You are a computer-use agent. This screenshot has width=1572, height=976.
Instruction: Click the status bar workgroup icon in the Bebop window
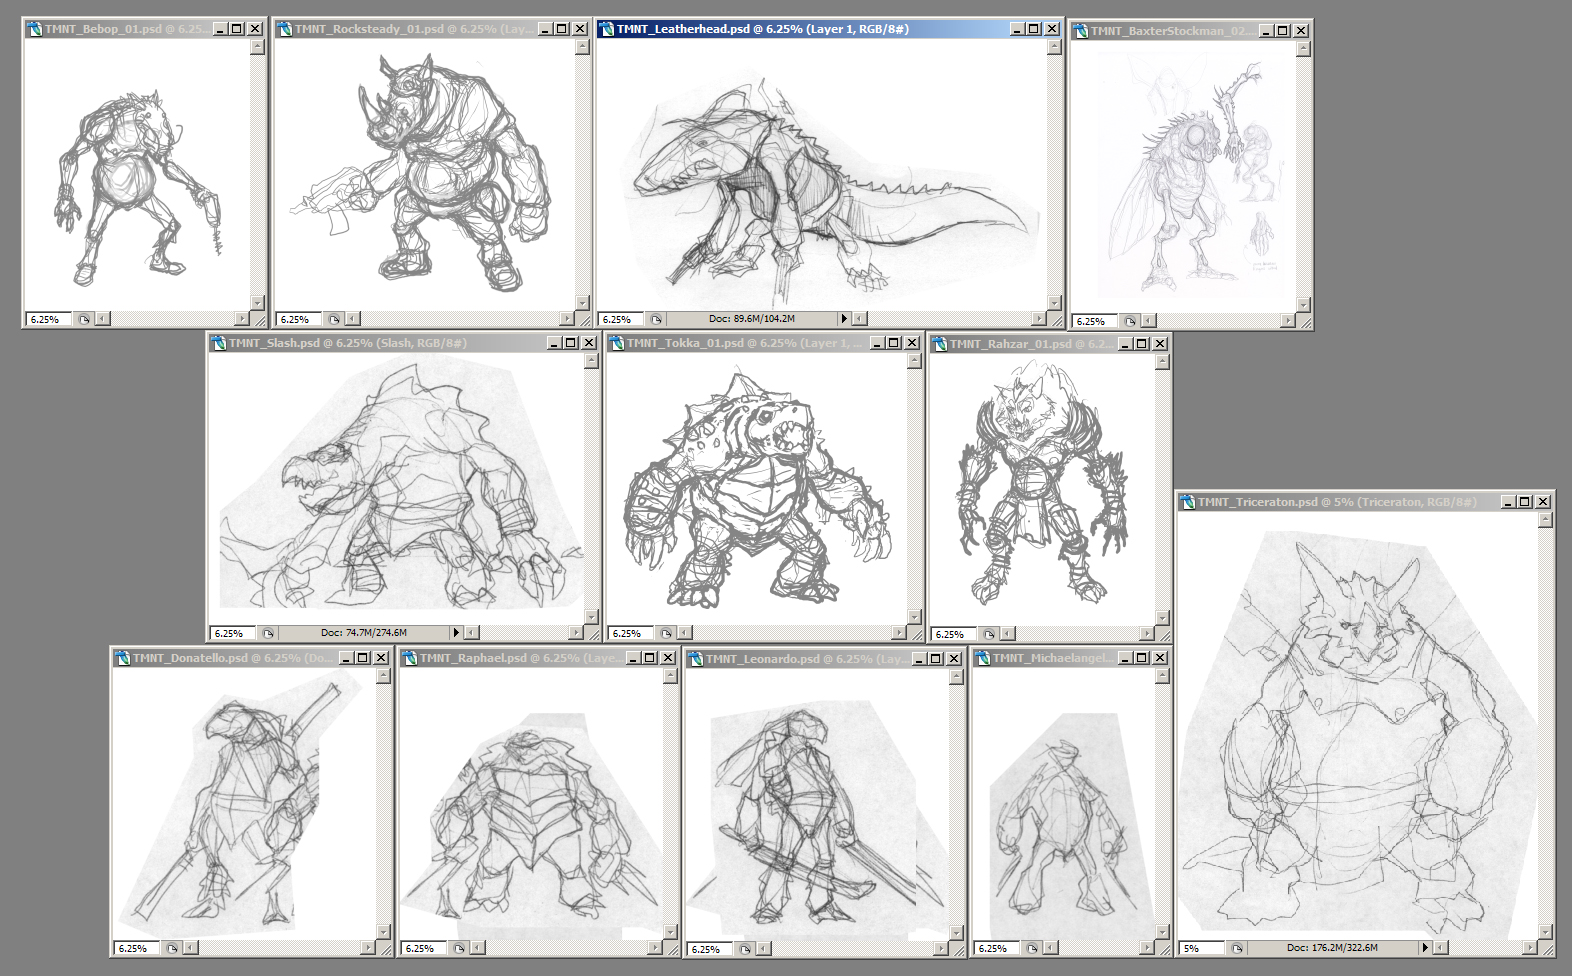[x=84, y=320]
